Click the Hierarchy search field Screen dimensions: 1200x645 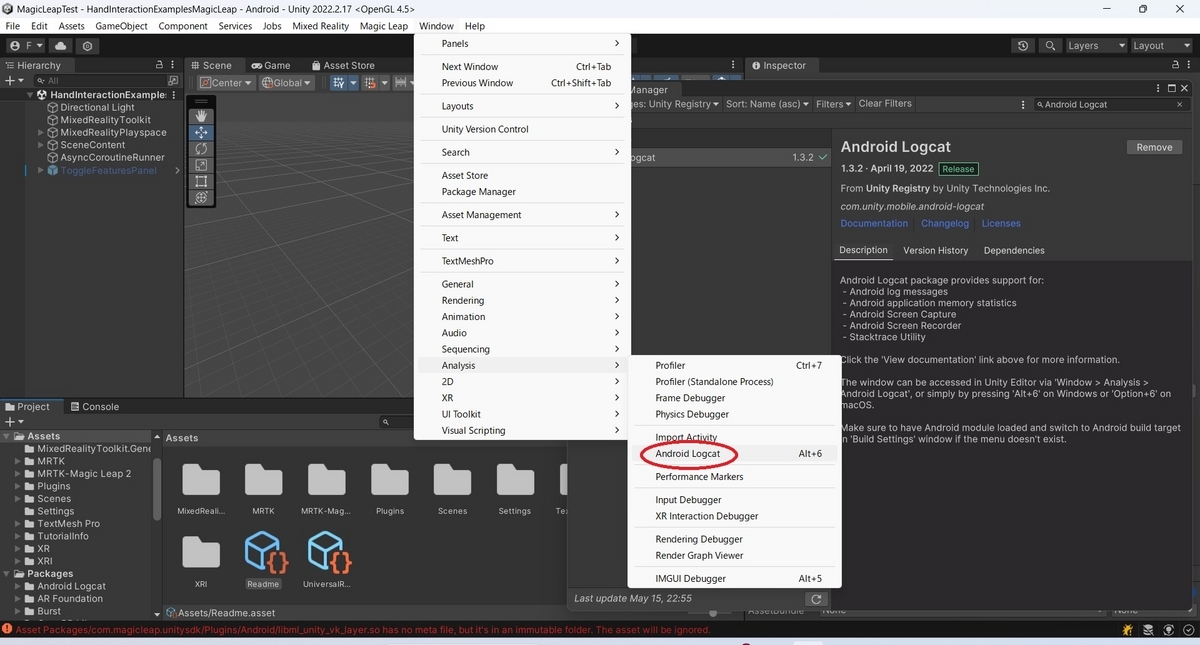tap(98, 80)
